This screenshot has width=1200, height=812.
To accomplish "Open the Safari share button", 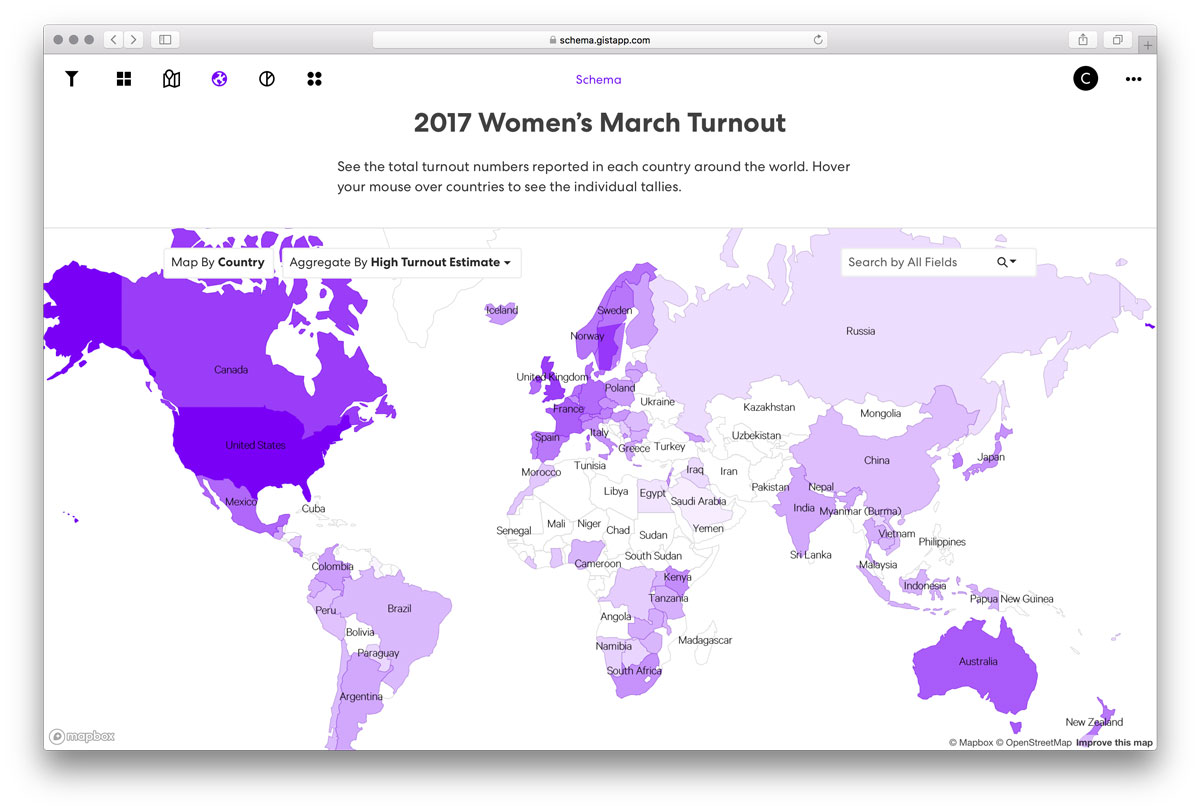I will [x=1083, y=40].
